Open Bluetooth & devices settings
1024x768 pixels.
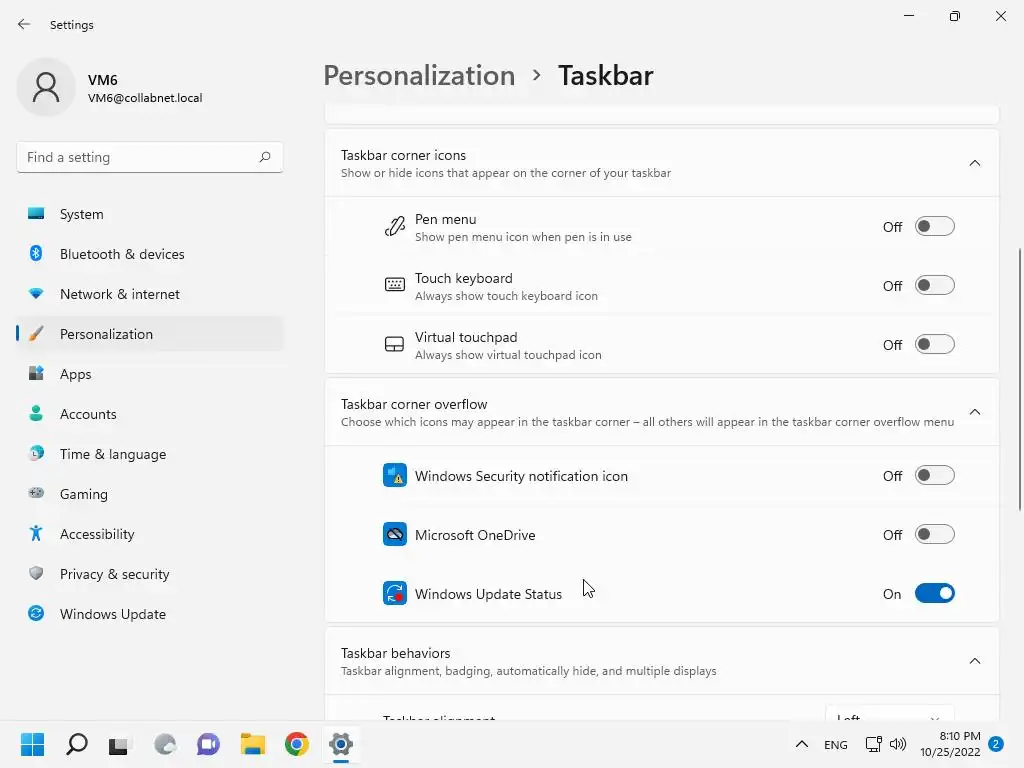[150, 254]
